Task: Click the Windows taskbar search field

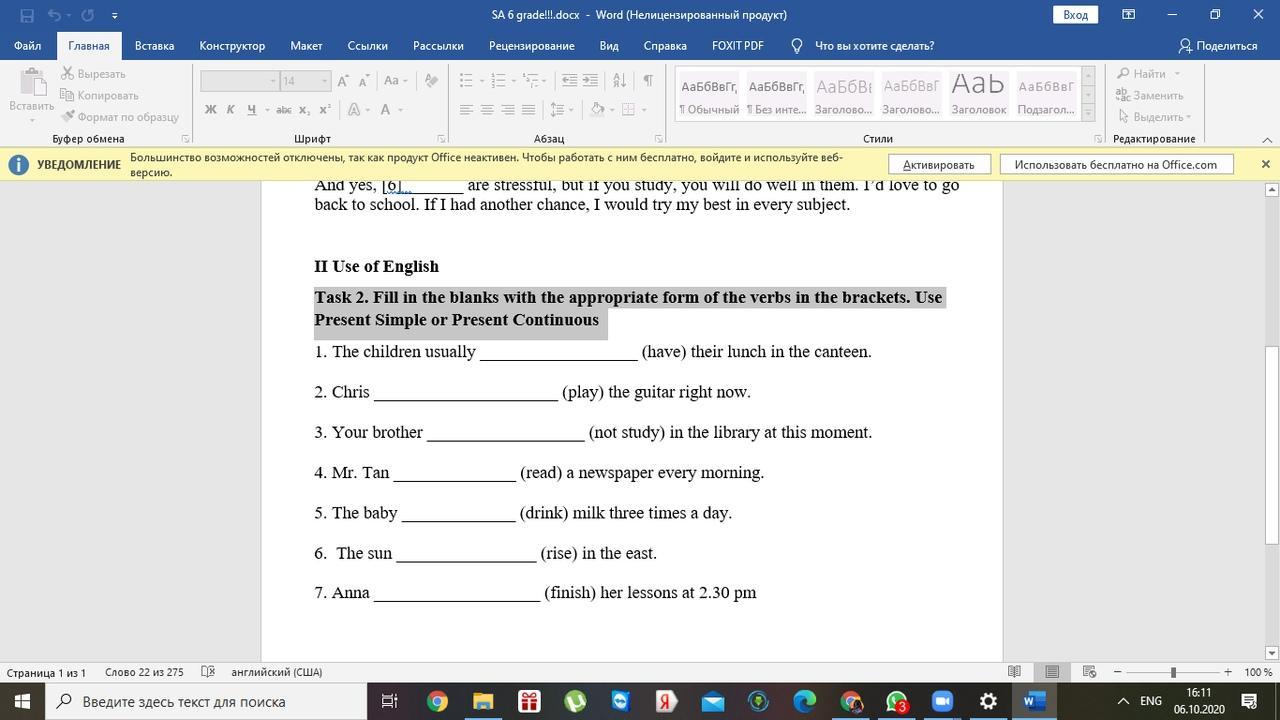Action: [x=208, y=701]
